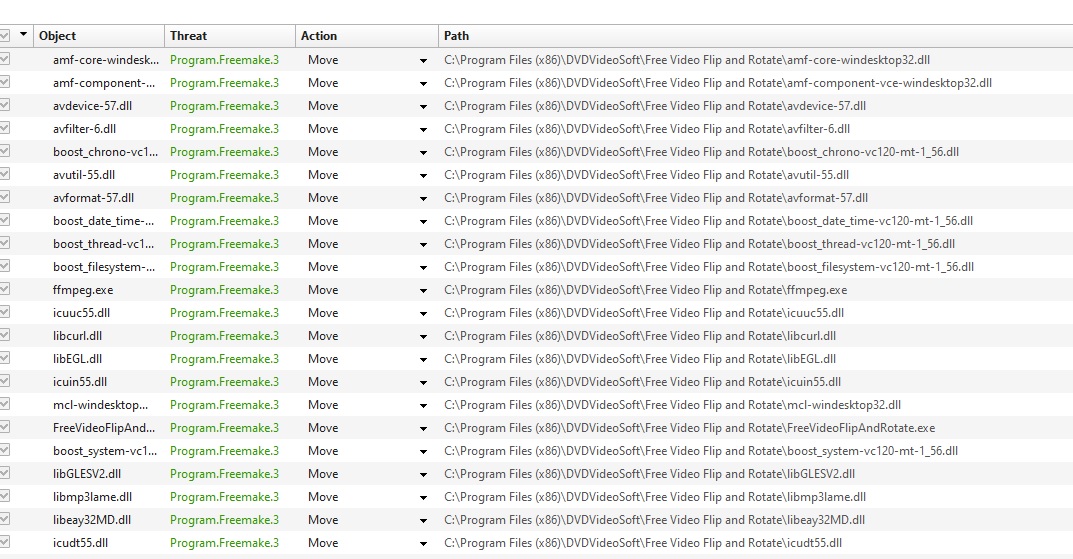Screen dimensions: 1073x559
Task: Open Program.Freemake.3 threat link for icuuc55.dll
Action: [x=224, y=313]
